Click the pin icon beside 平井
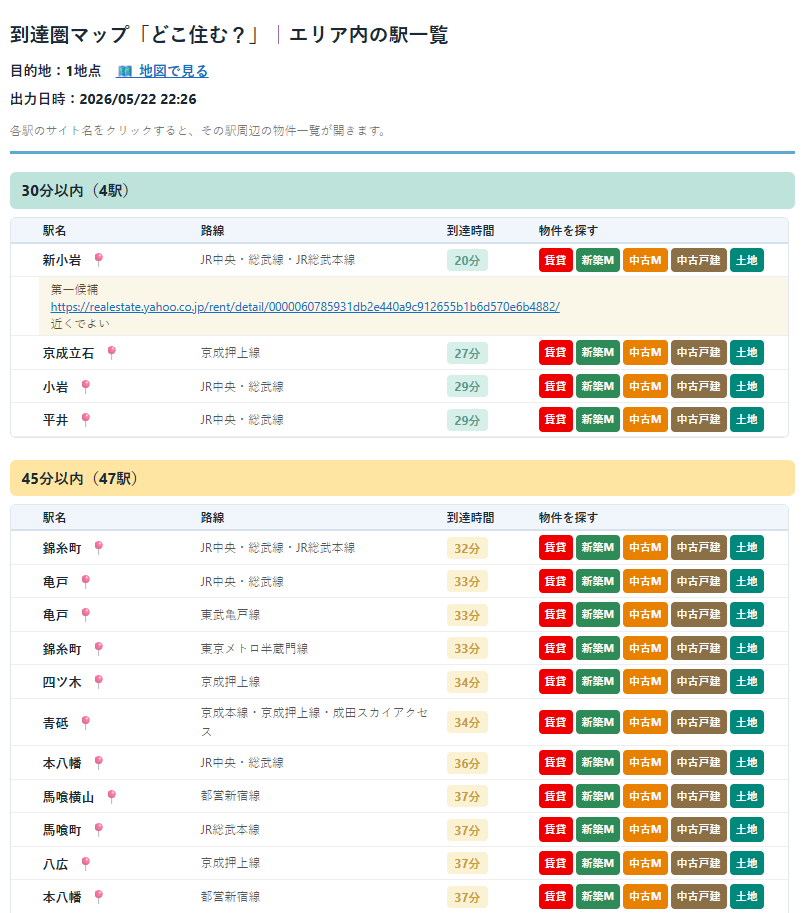803x913 pixels. tap(86, 419)
